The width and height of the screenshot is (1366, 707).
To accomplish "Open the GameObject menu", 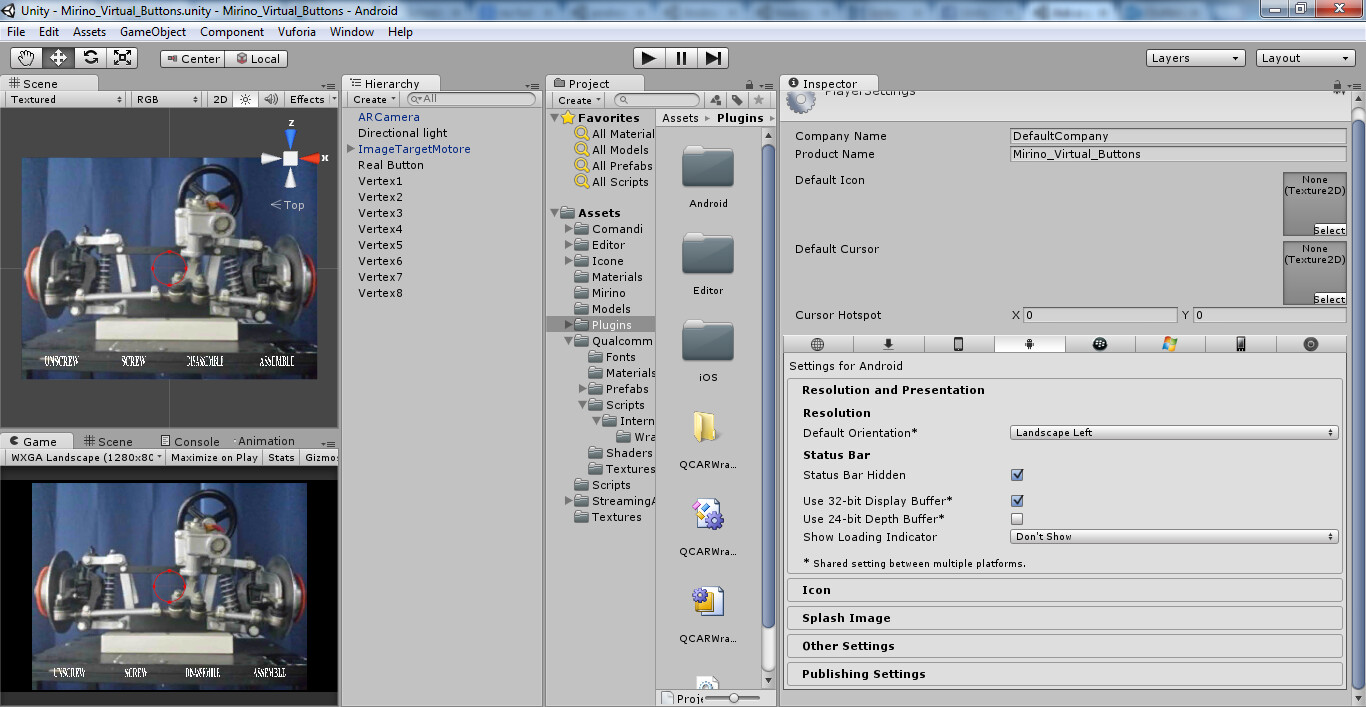I will tap(152, 31).
